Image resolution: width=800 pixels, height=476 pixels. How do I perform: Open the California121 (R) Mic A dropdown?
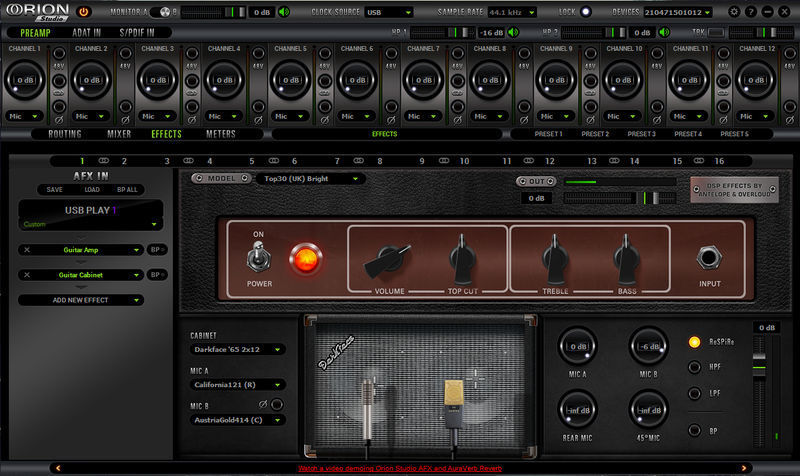[x=237, y=385]
